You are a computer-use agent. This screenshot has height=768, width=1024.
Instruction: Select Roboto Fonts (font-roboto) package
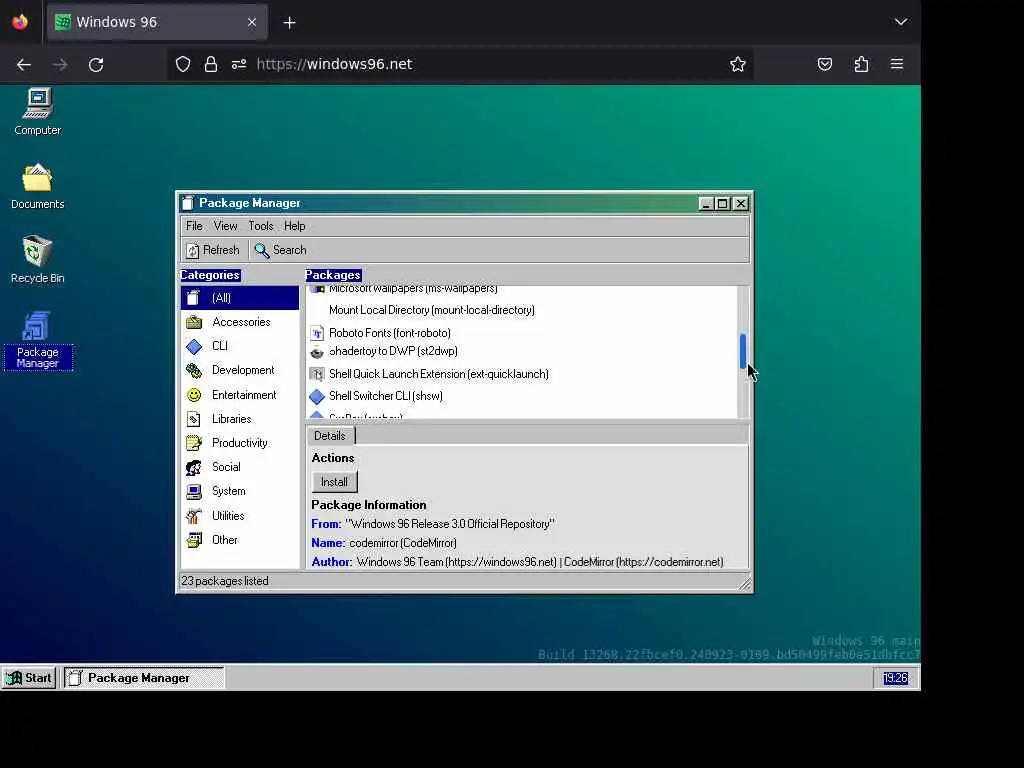click(390, 333)
